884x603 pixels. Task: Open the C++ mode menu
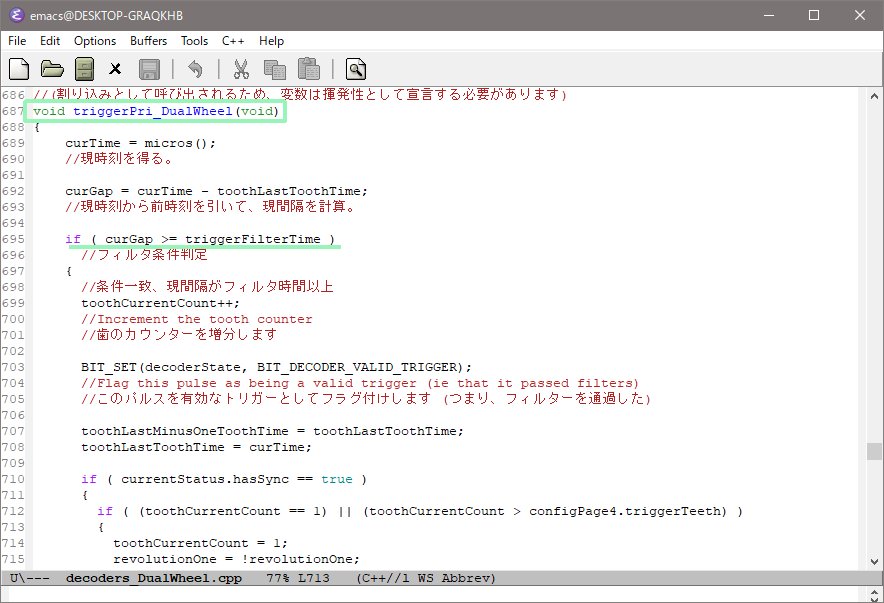[233, 41]
